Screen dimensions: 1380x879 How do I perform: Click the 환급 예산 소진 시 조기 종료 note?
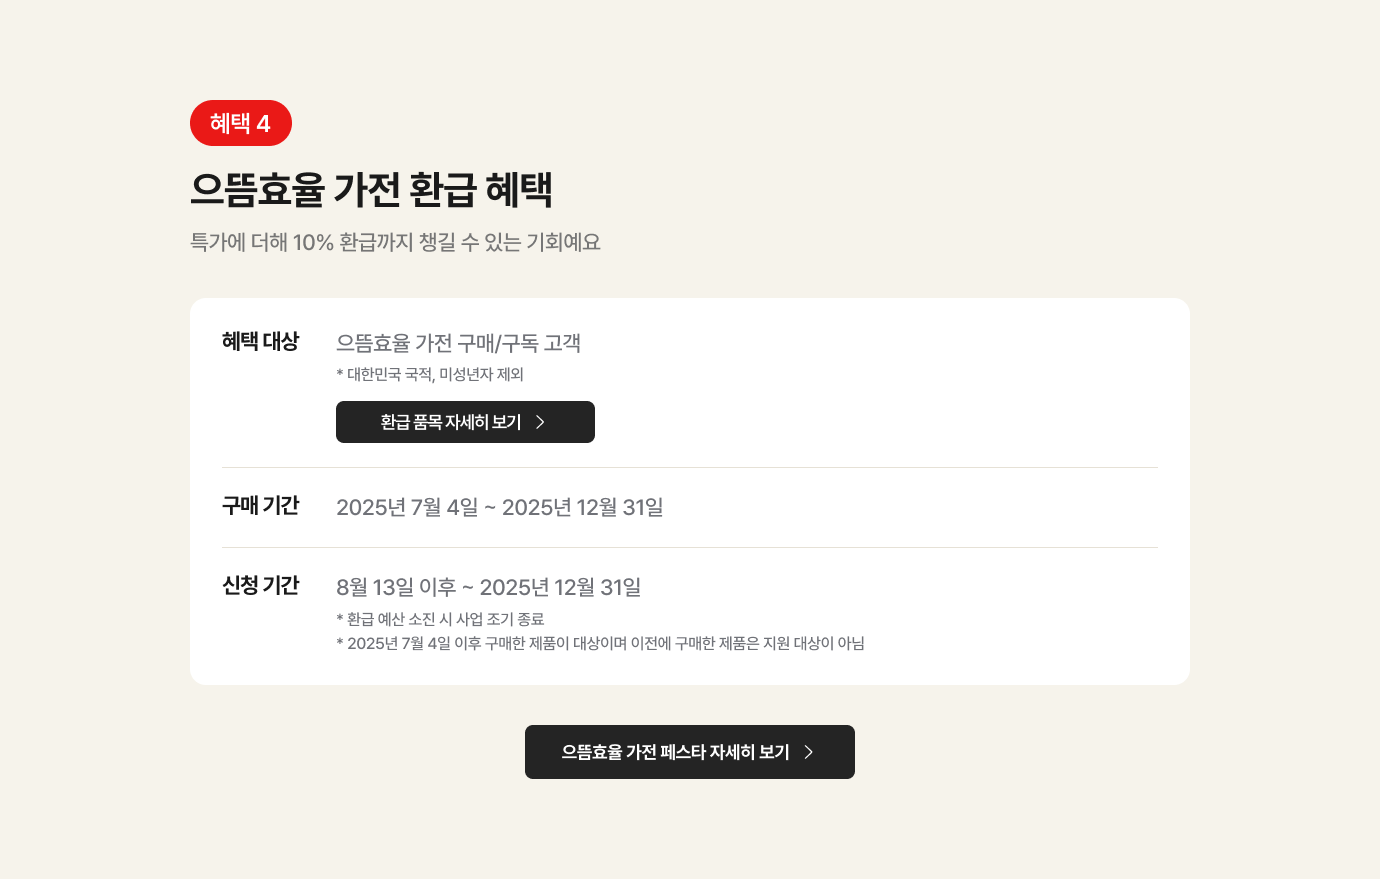441,619
